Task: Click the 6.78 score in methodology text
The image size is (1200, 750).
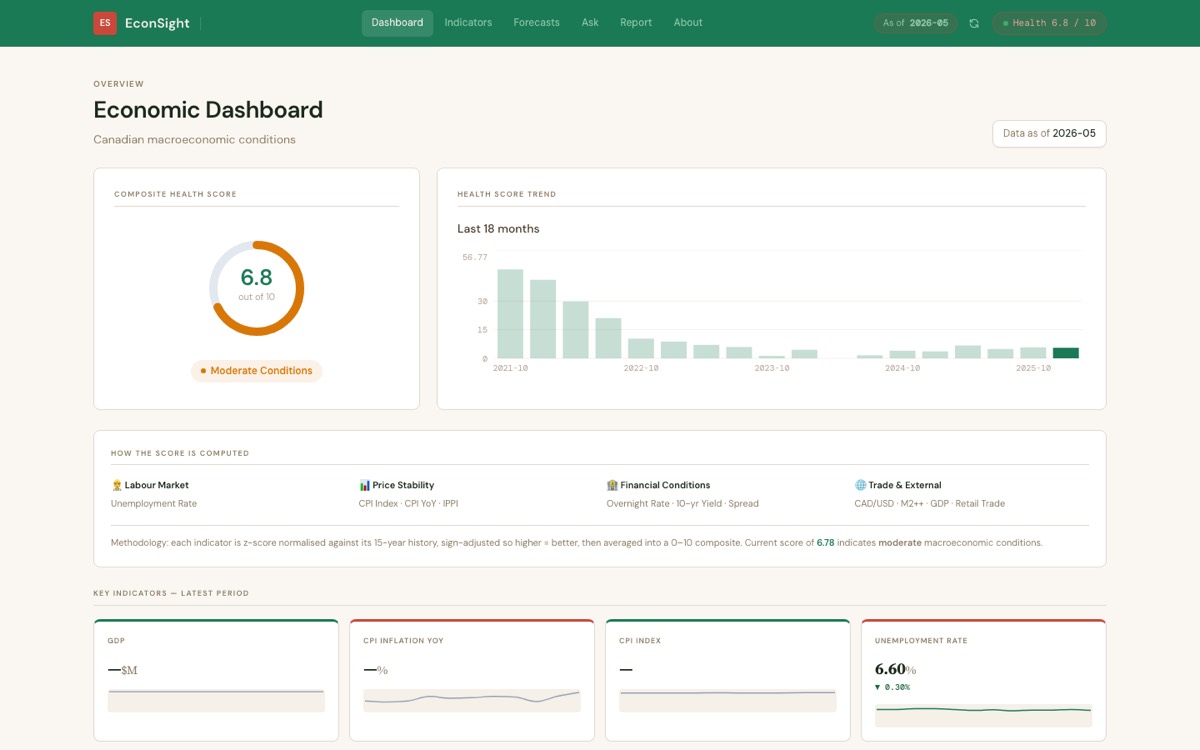Action: 825,543
